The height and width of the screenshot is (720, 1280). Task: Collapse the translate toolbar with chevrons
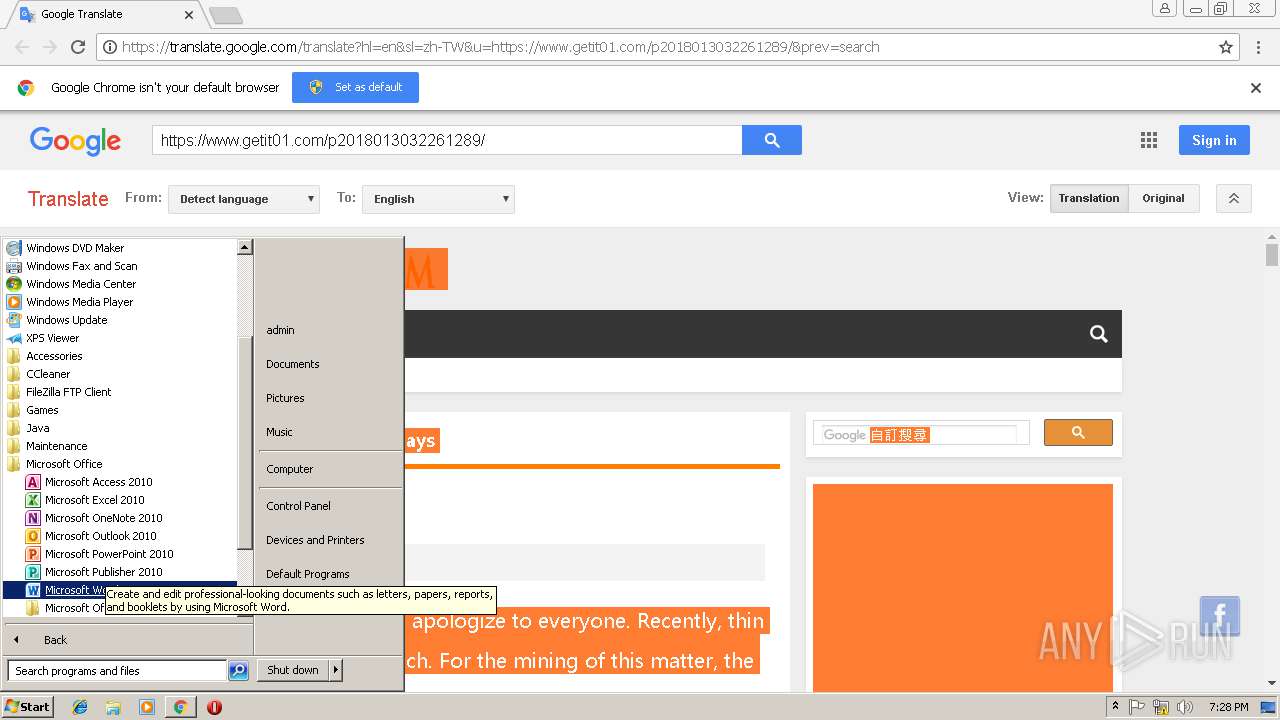[1234, 199]
